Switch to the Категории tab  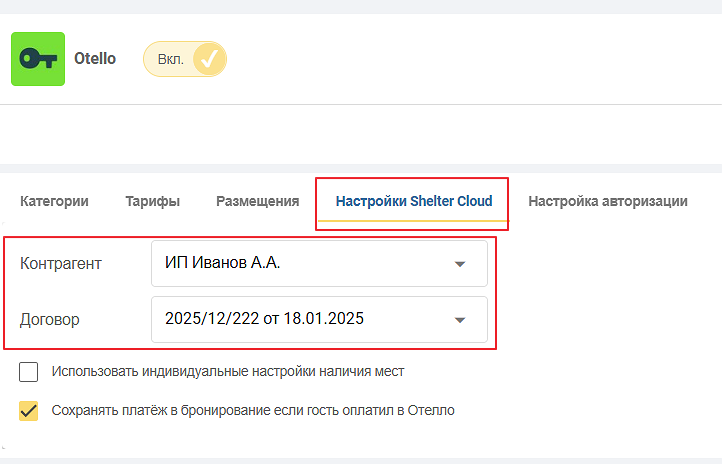tap(54, 201)
